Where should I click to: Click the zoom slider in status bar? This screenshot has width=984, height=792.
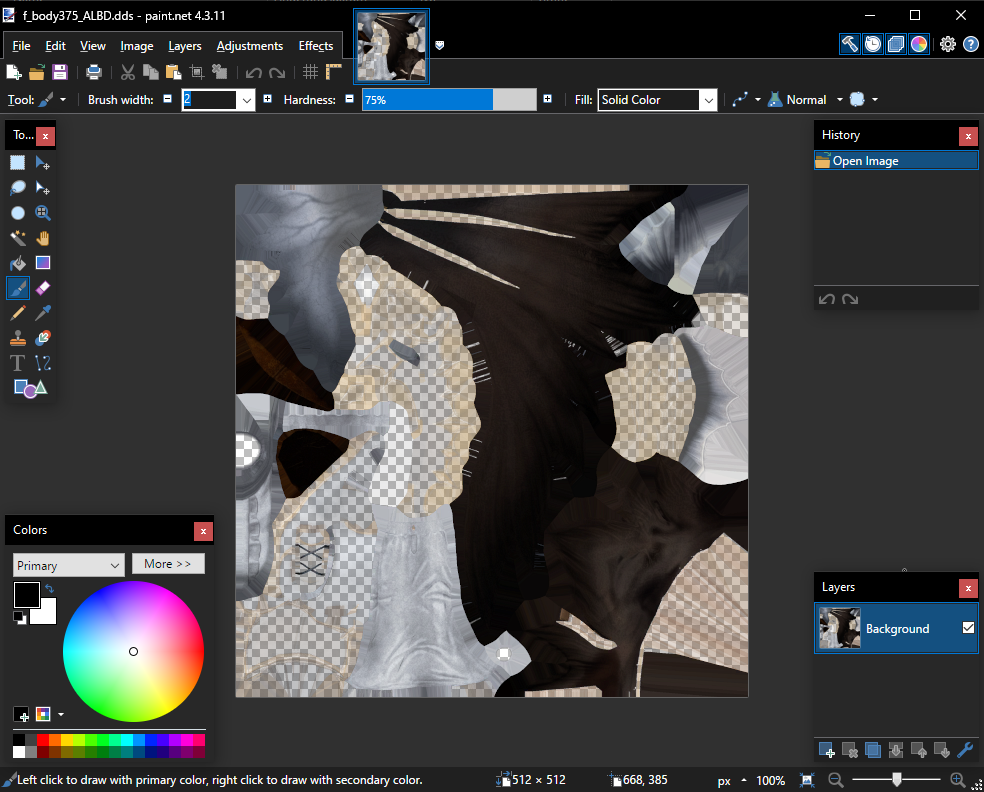tap(897, 779)
